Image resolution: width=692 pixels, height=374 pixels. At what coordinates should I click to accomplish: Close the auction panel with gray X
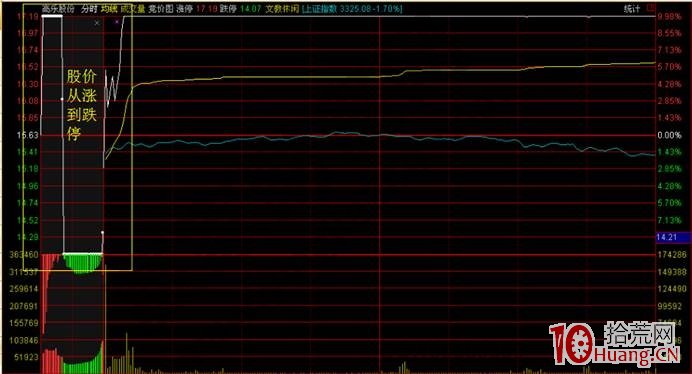point(97,23)
